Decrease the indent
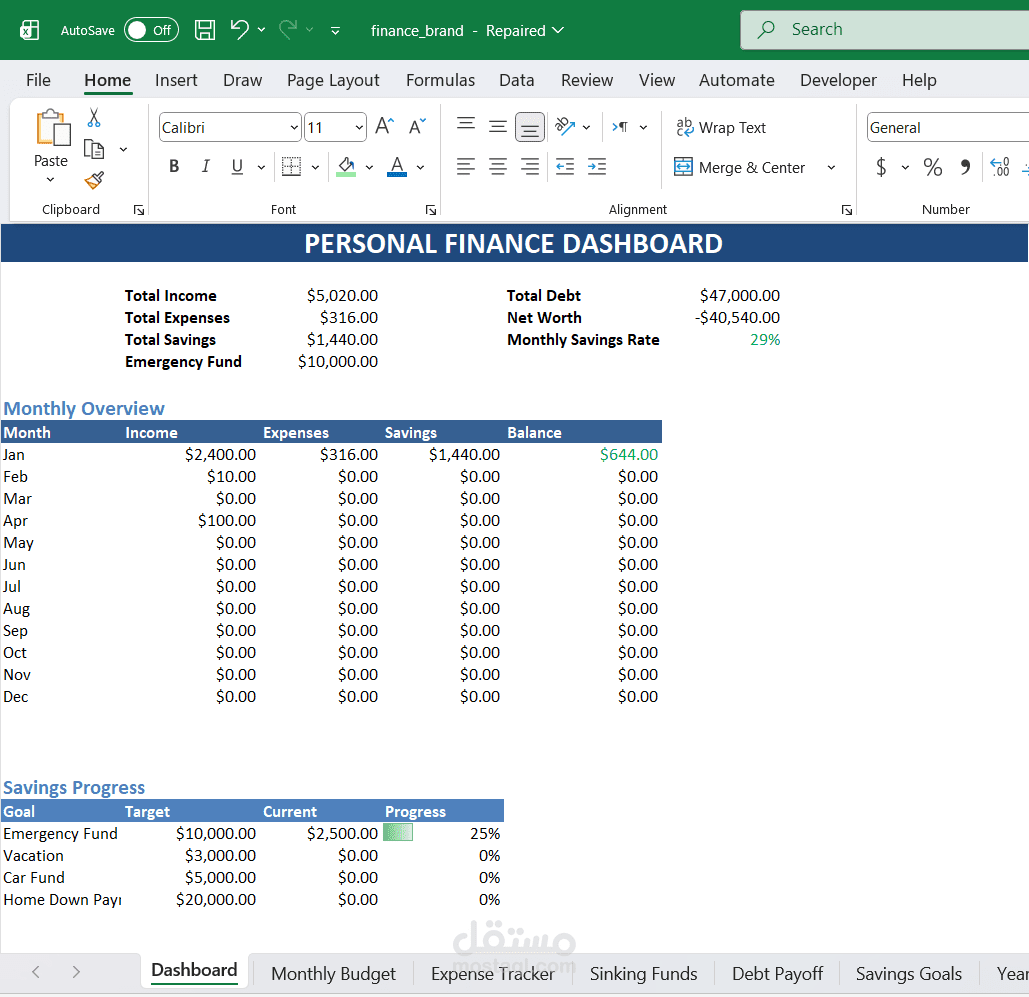 coord(564,167)
